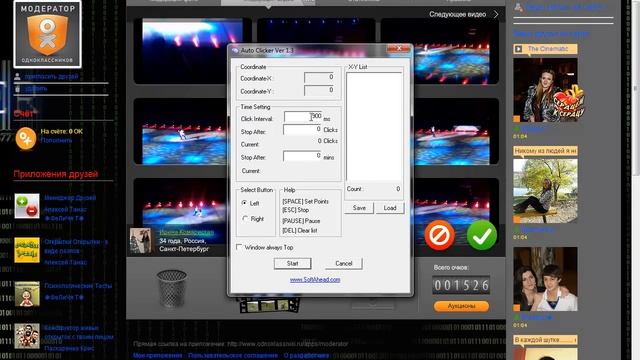This screenshot has width=640, height=360.
Task: Click the points counter 001526
Action: pos(461,285)
